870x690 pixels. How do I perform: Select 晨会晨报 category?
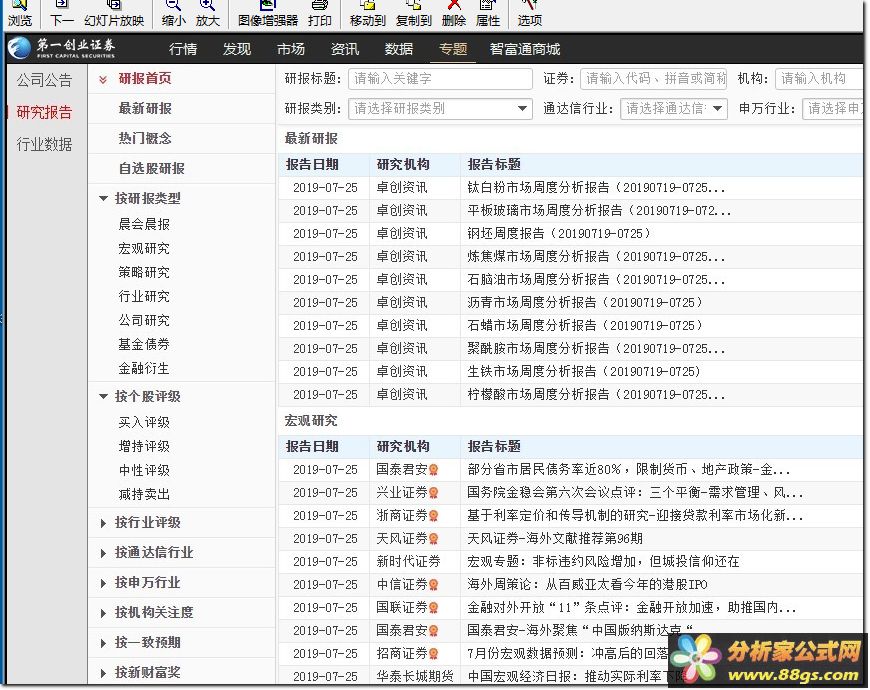pos(144,224)
